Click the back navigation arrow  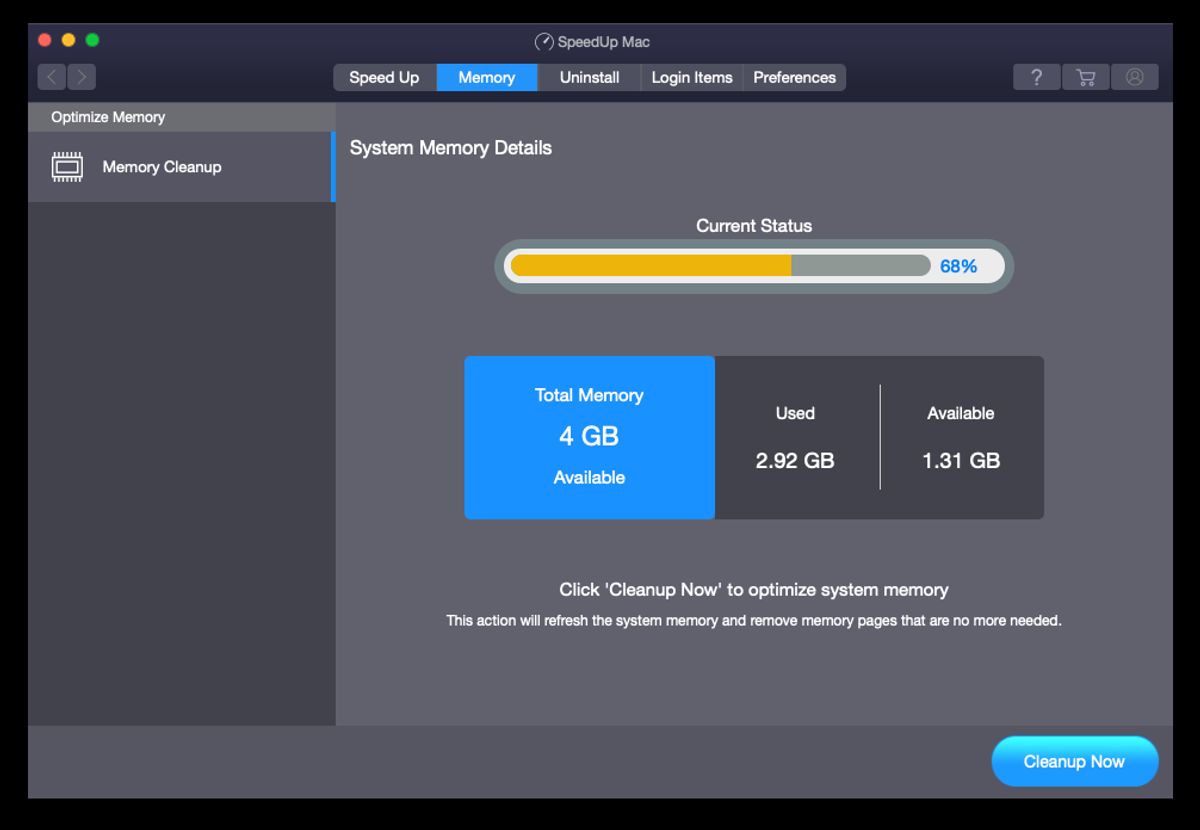[x=52, y=77]
